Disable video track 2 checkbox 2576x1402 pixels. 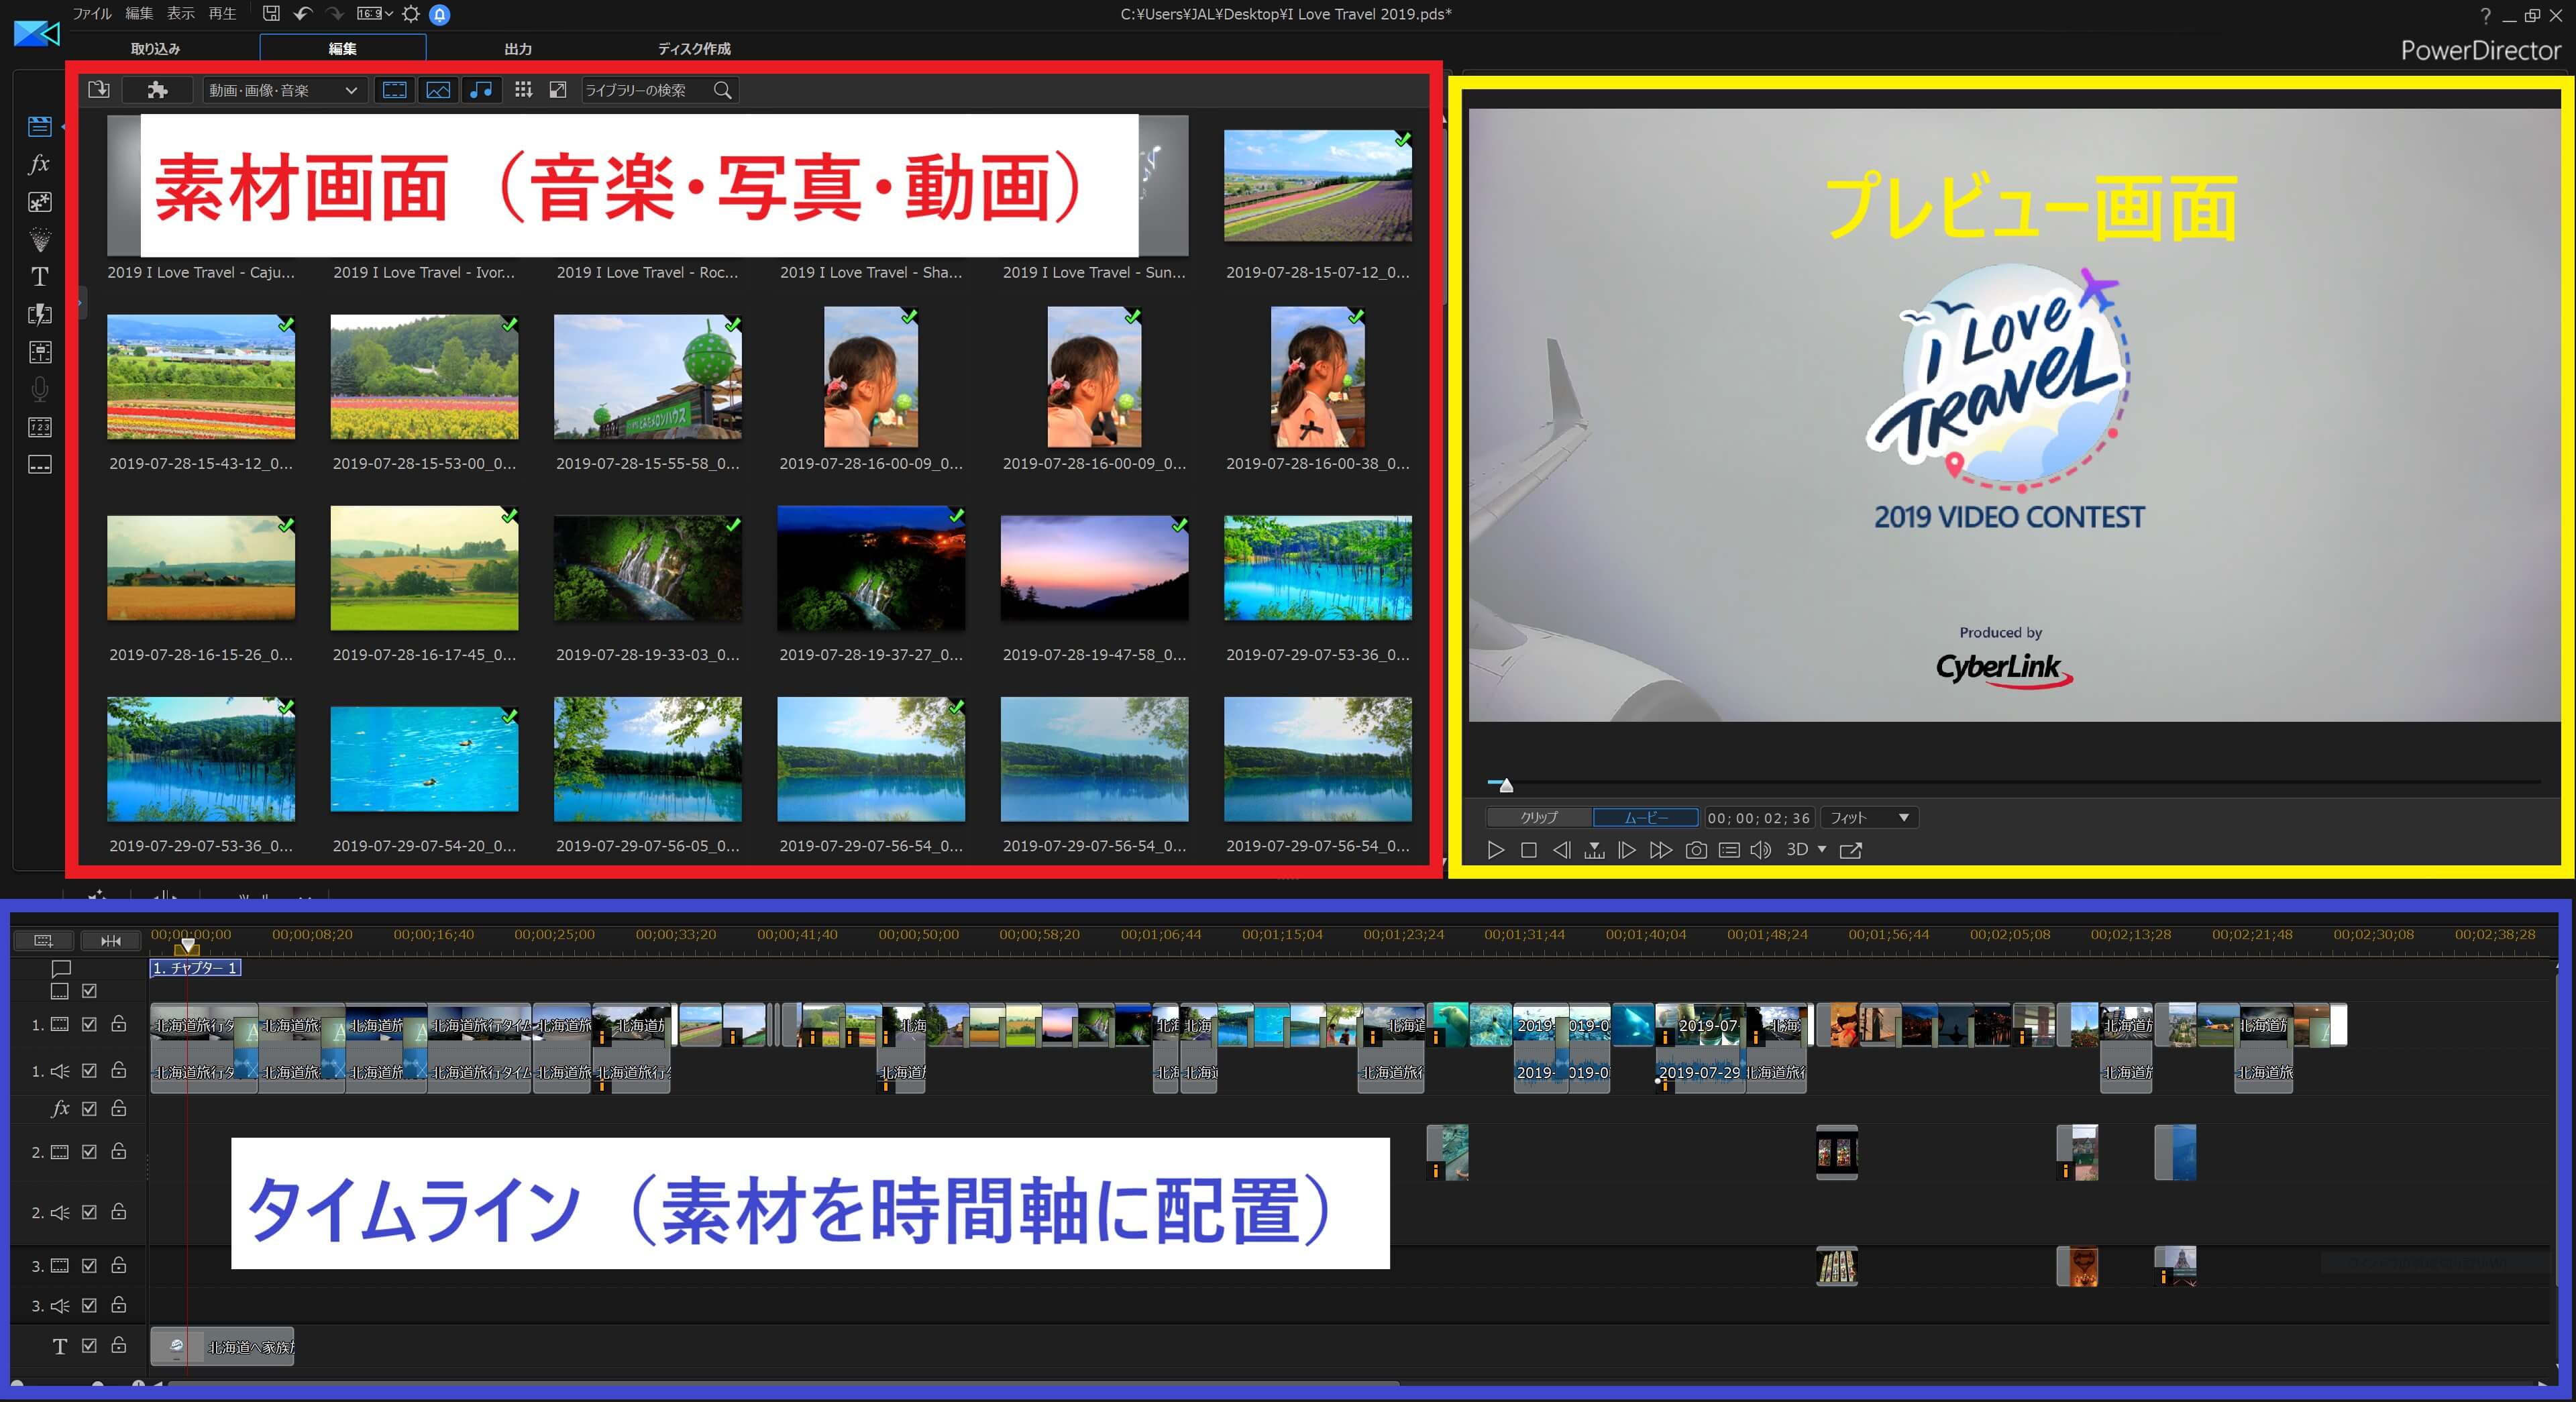coord(89,1152)
